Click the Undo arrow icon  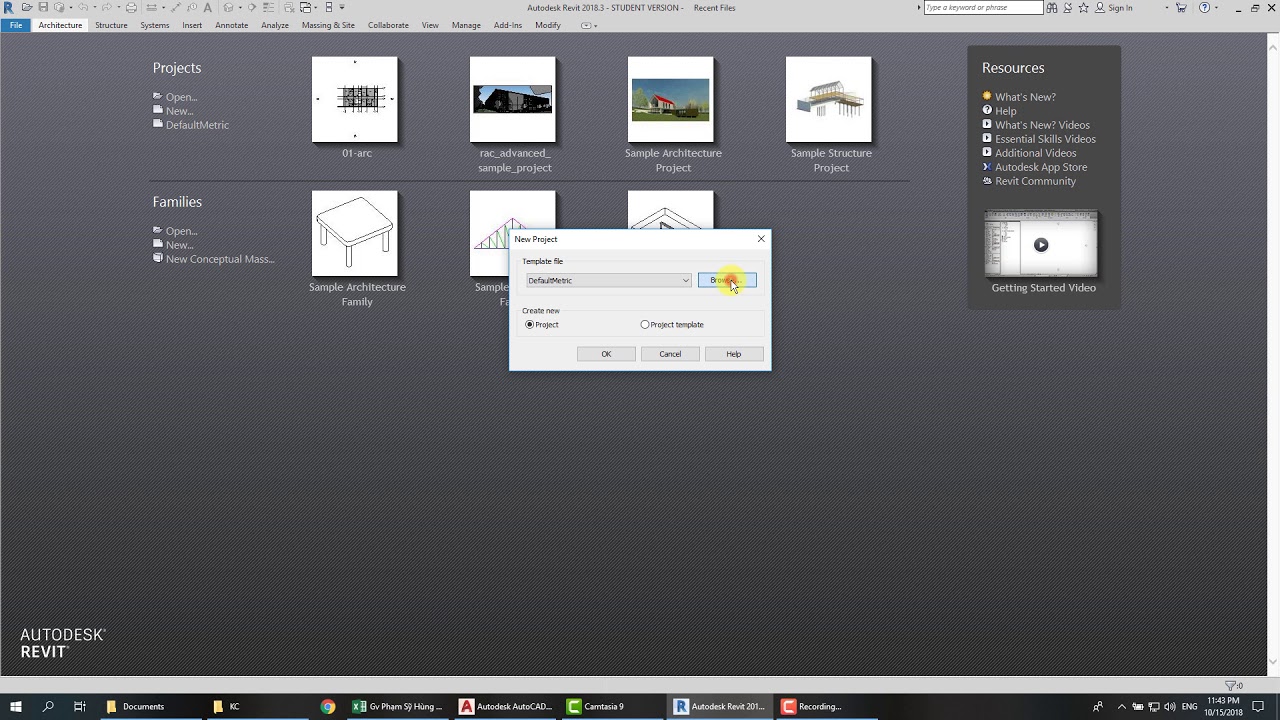pyautogui.click(x=83, y=7)
